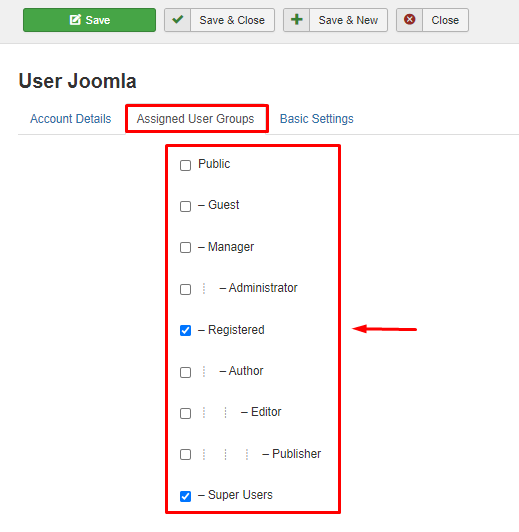Click the '– Editor' label

coord(261,412)
